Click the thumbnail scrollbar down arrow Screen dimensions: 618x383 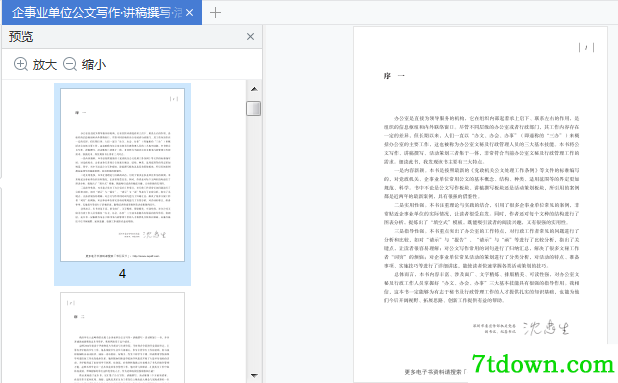(x=254, y=375)
